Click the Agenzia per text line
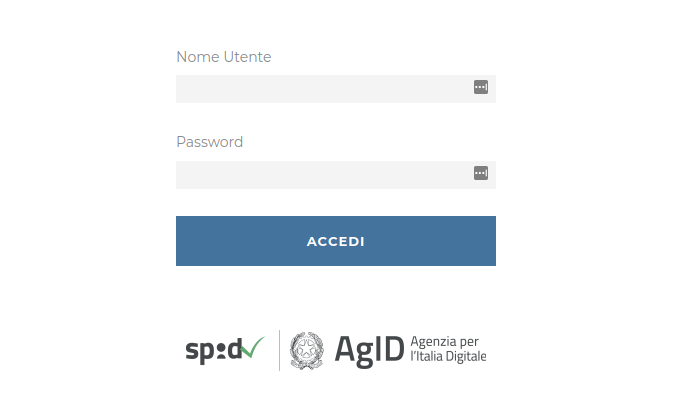Viewport: 673px width, 400px height. pyautogui.click(x=444, y=342)
